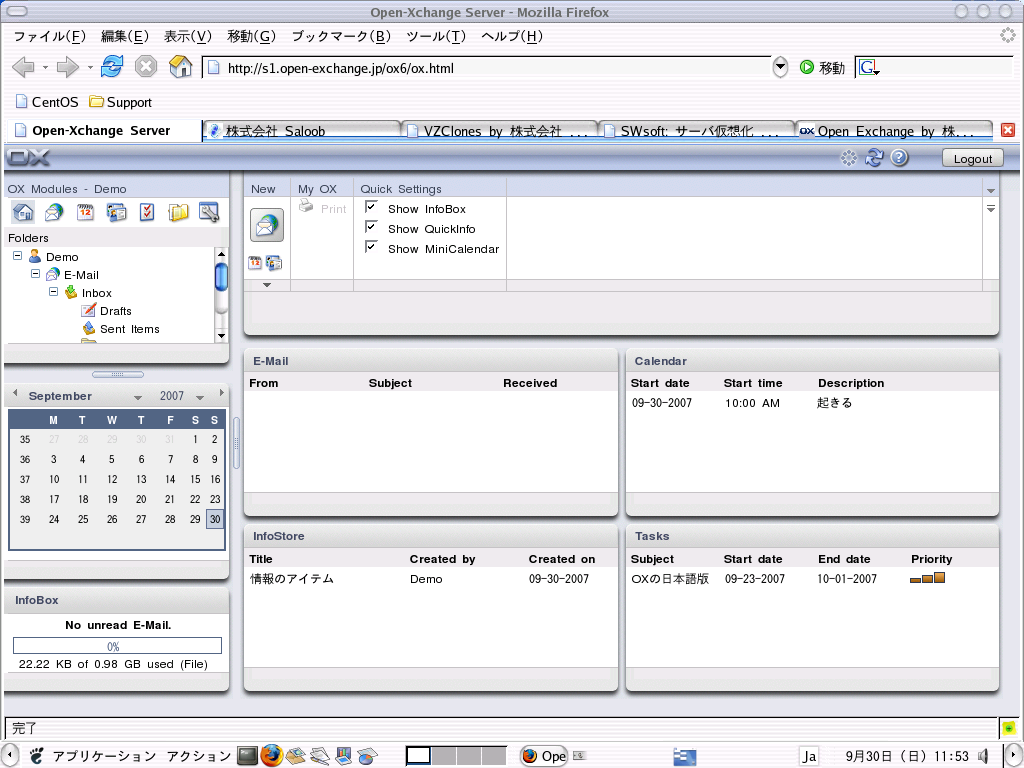Open ファイル(F) menu

[x=50, y=37]
